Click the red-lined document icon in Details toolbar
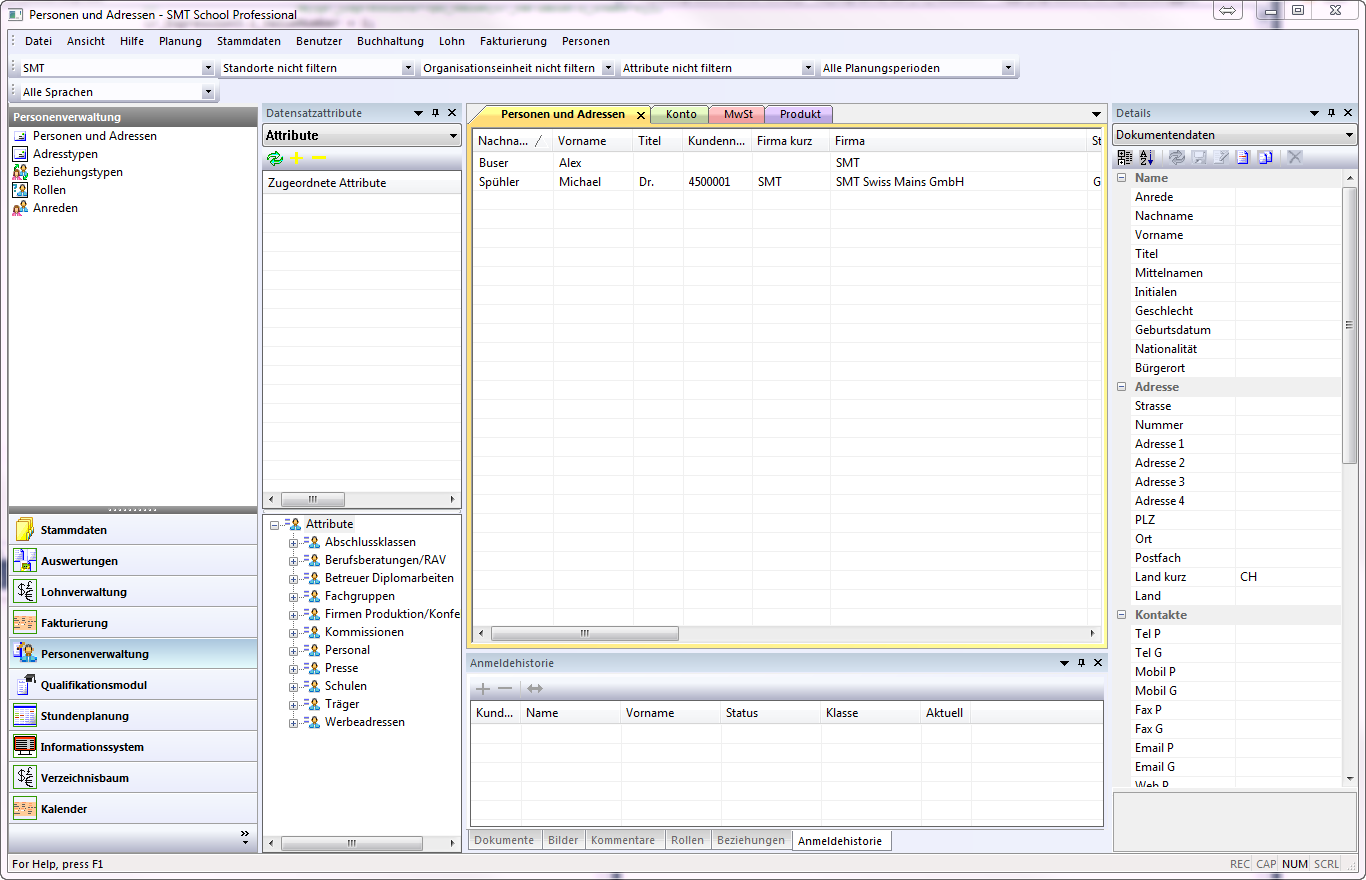Viewport: 1366px width, 880px height. [1242, 158]
